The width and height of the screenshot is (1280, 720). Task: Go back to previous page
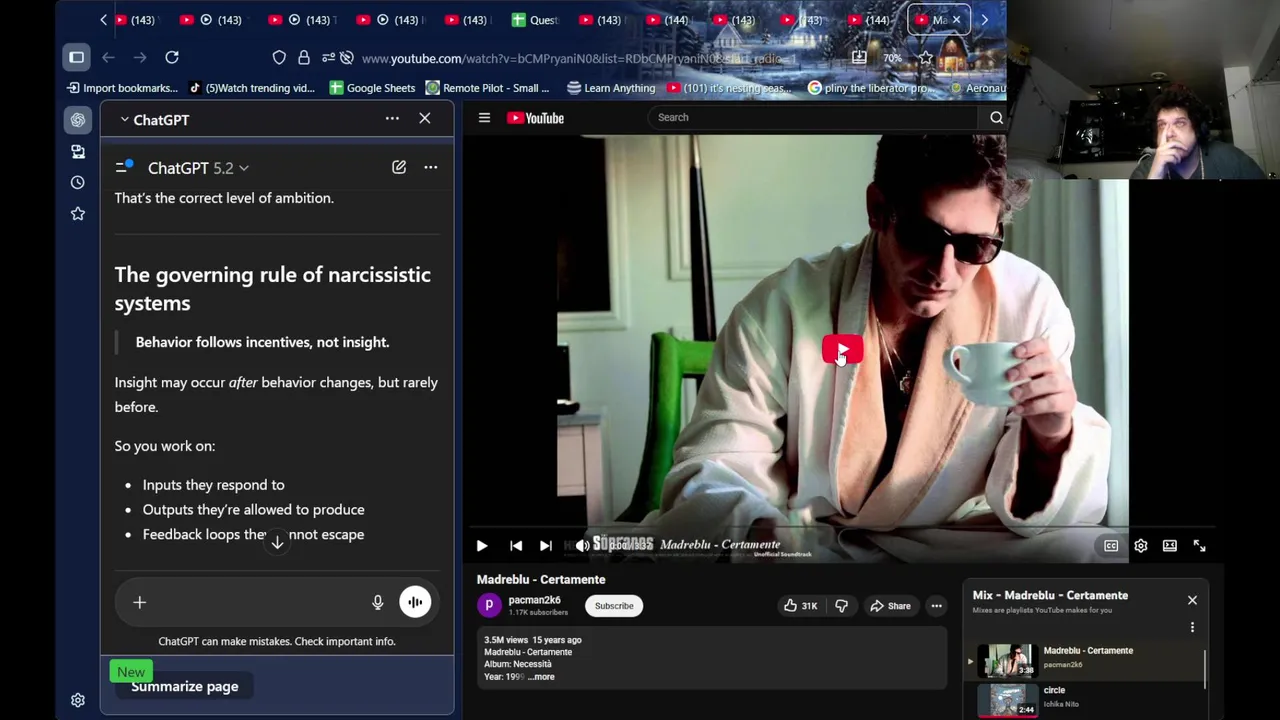pos(108,57)
